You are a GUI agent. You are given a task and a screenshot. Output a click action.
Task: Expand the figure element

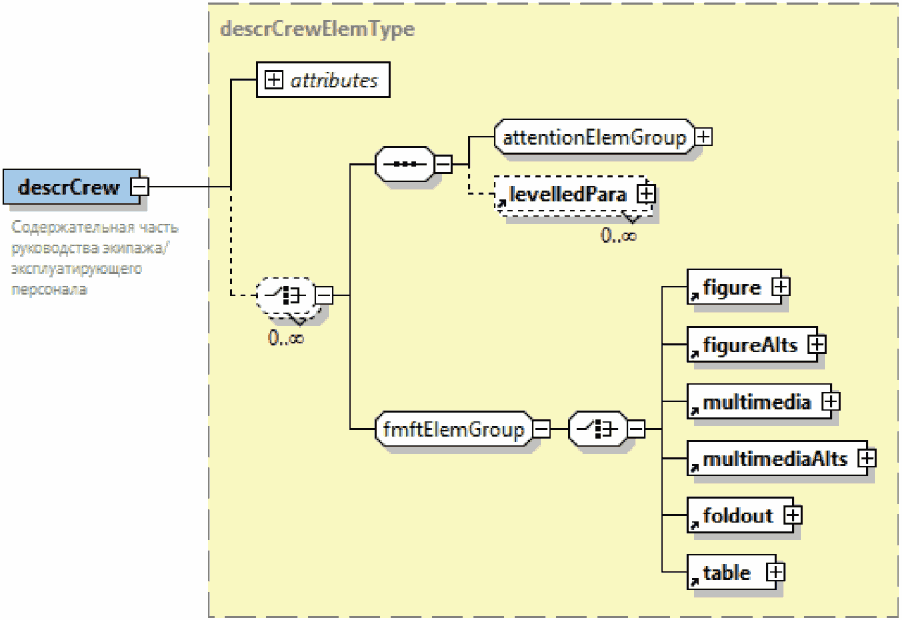(780, 287)
